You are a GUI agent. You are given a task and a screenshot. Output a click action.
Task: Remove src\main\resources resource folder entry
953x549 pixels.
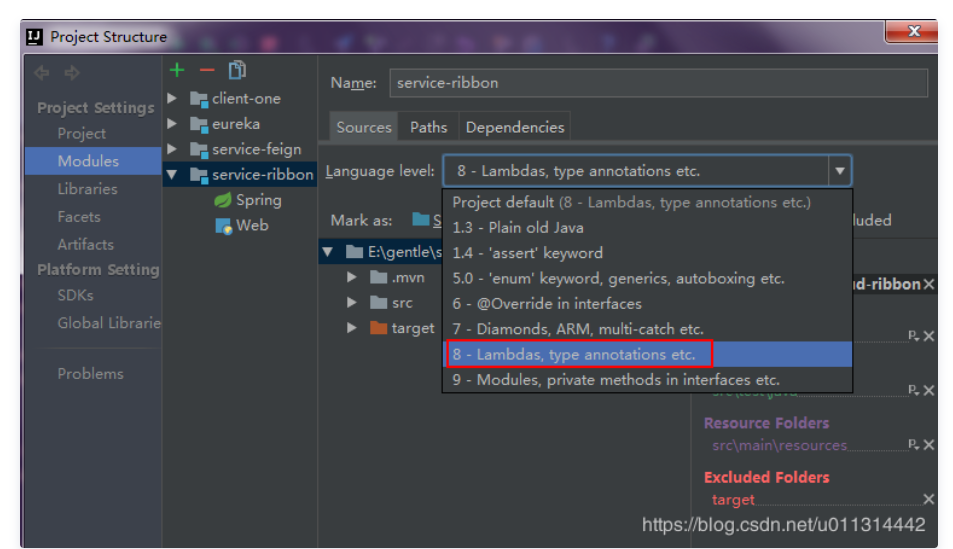[929, 445]
